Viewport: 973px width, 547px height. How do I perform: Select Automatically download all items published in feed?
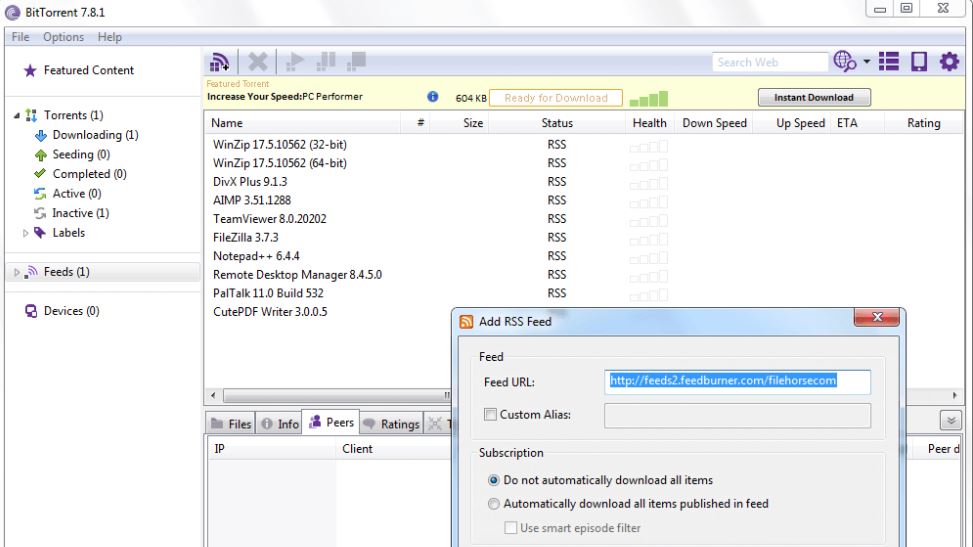(493, 504)
